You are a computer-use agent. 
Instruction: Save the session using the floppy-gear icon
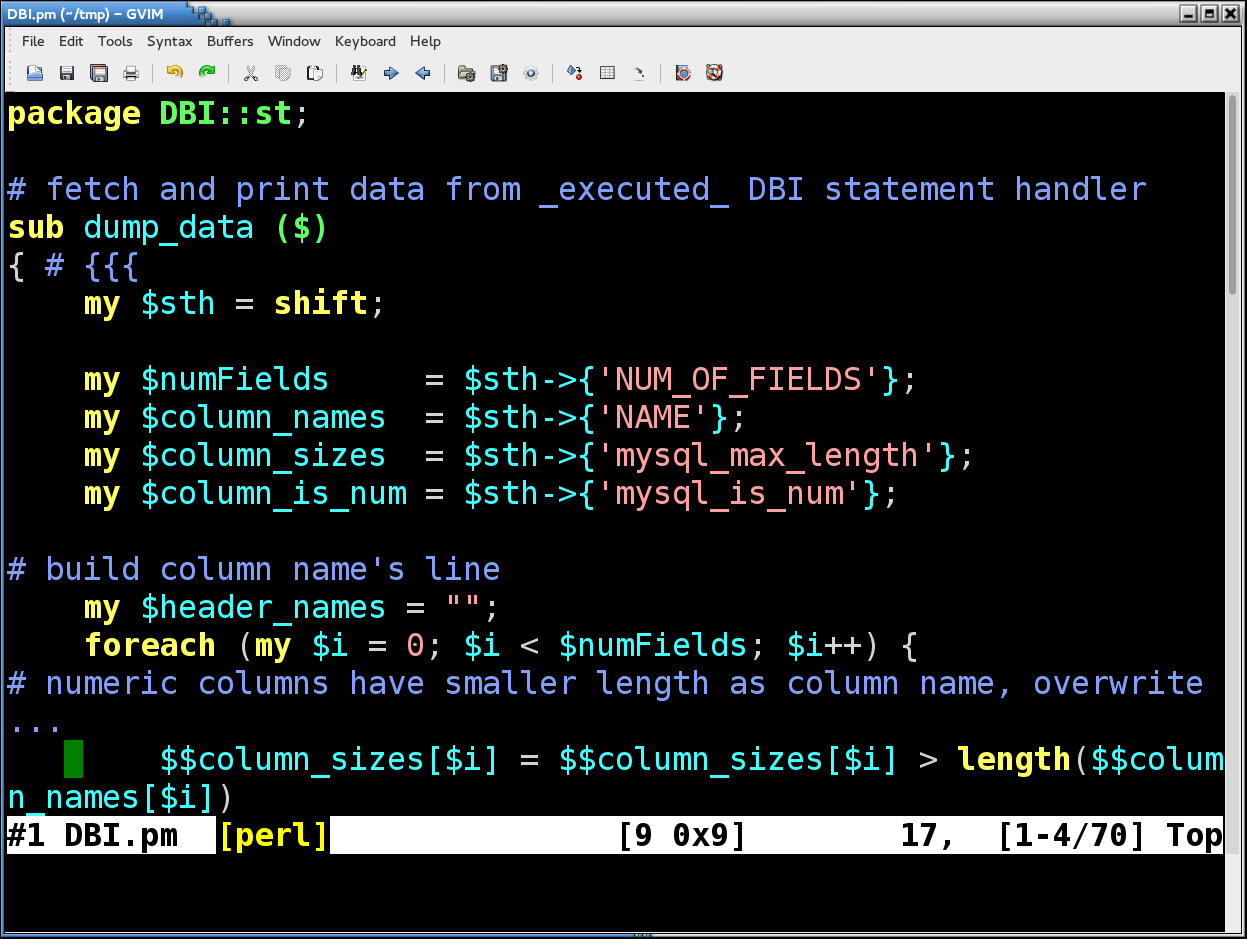499,73
